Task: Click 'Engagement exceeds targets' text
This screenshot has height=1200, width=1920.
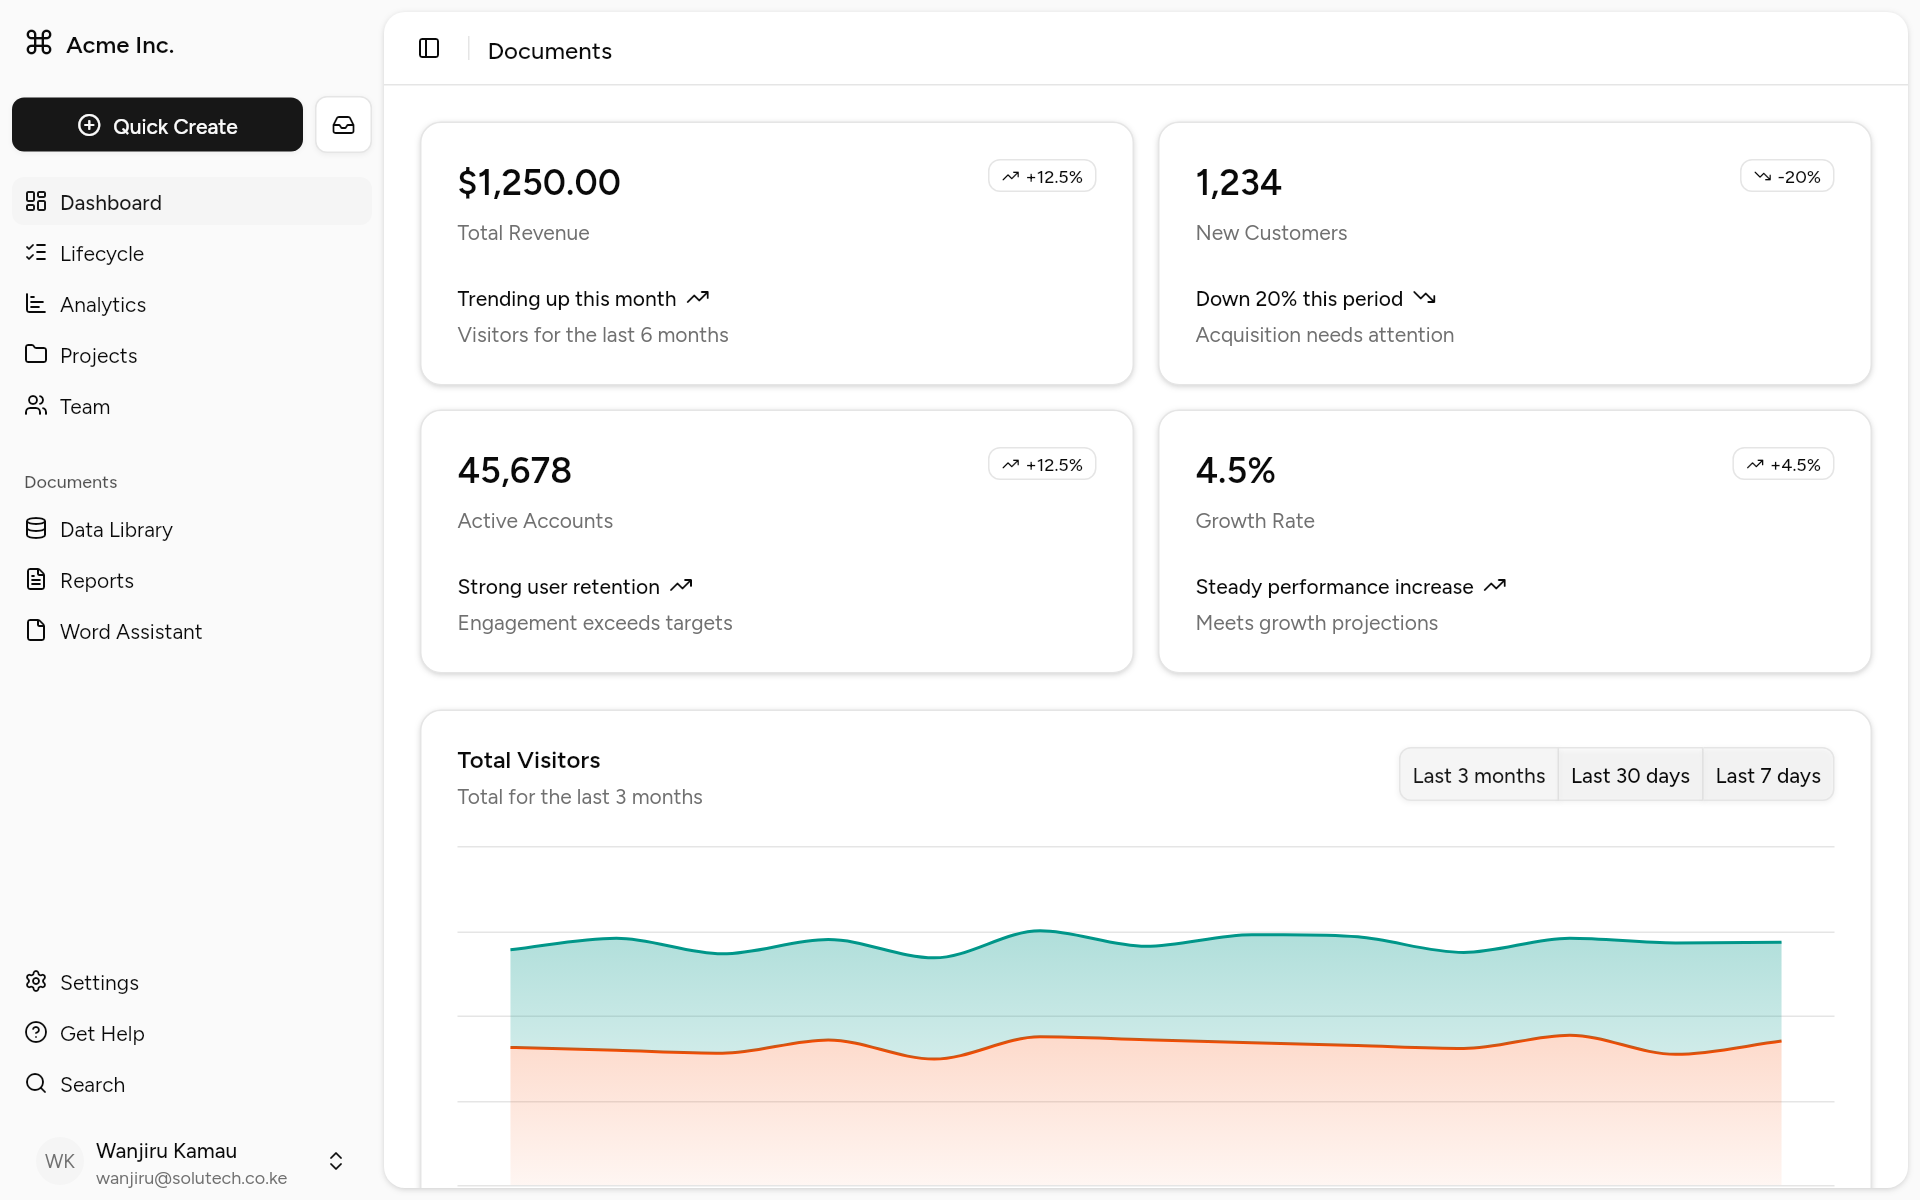Action: tap(595, 623)
